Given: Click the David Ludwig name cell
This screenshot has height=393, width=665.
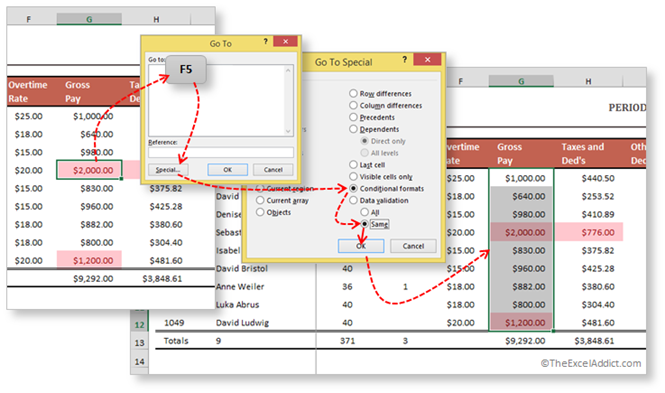Looking at the screenshot, I should click(x=242, y=323).
